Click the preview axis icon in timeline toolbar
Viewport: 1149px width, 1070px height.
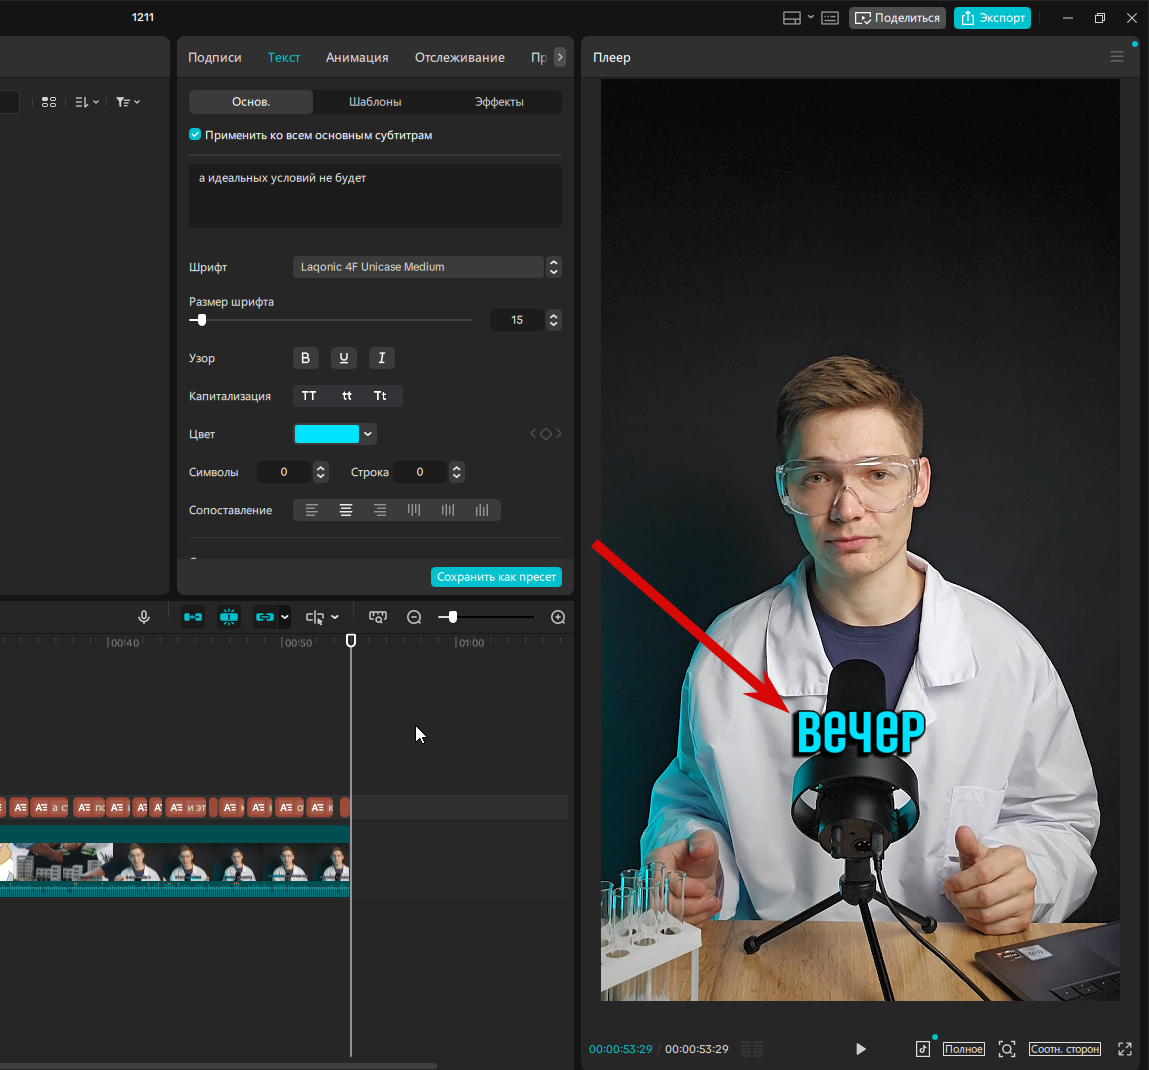coord(378,617)
